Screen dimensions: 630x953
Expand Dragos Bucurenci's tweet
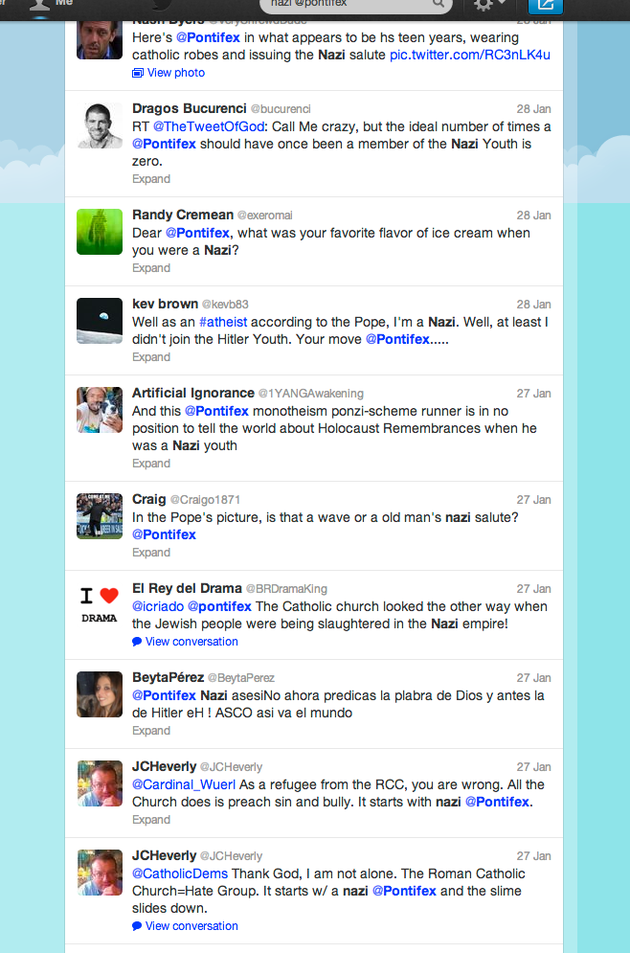pyautogui.click(x=151, y=179)
